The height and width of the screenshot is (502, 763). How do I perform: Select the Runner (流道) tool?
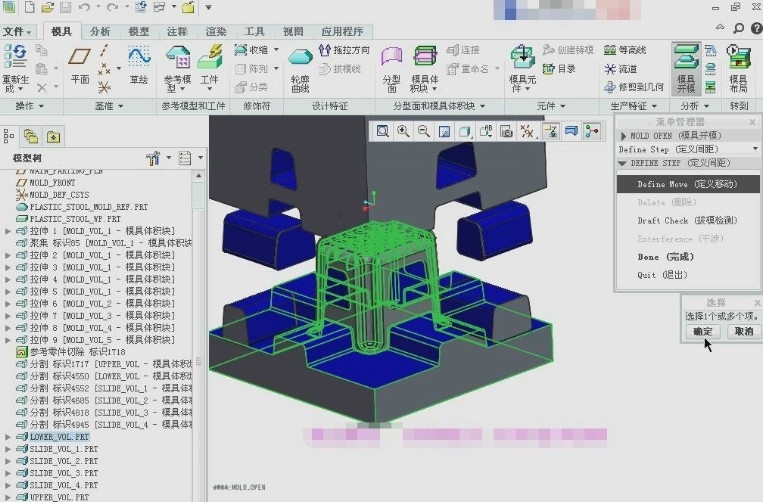click(621, 69)
